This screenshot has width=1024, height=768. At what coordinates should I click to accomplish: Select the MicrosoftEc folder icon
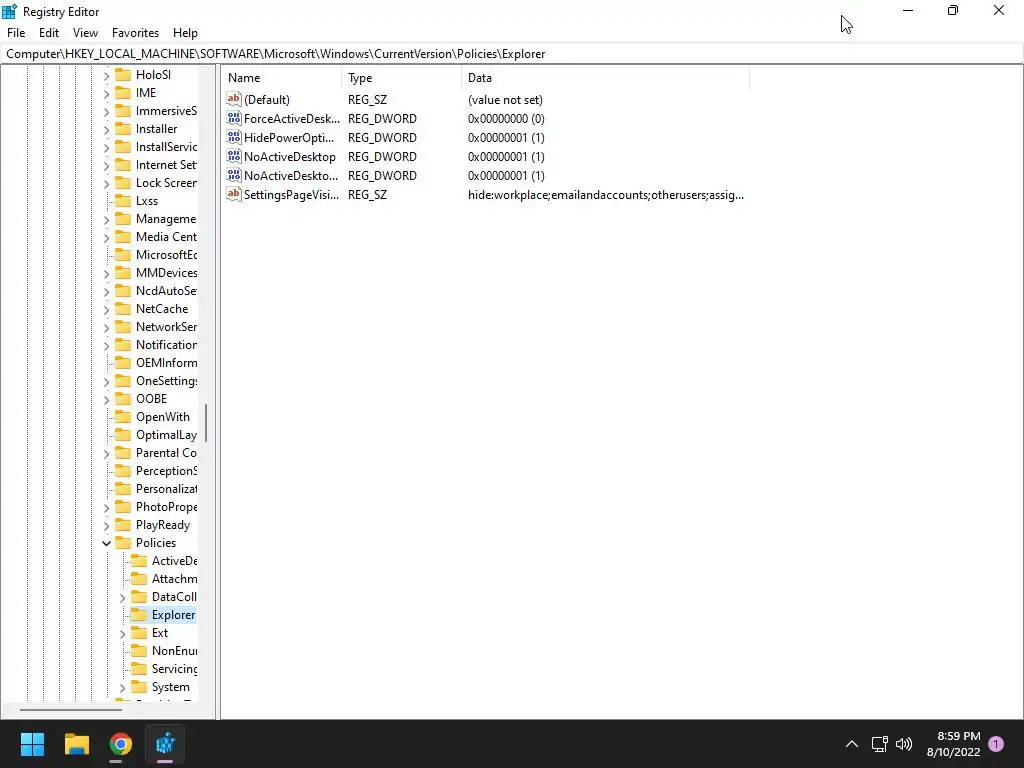[123, 255]
